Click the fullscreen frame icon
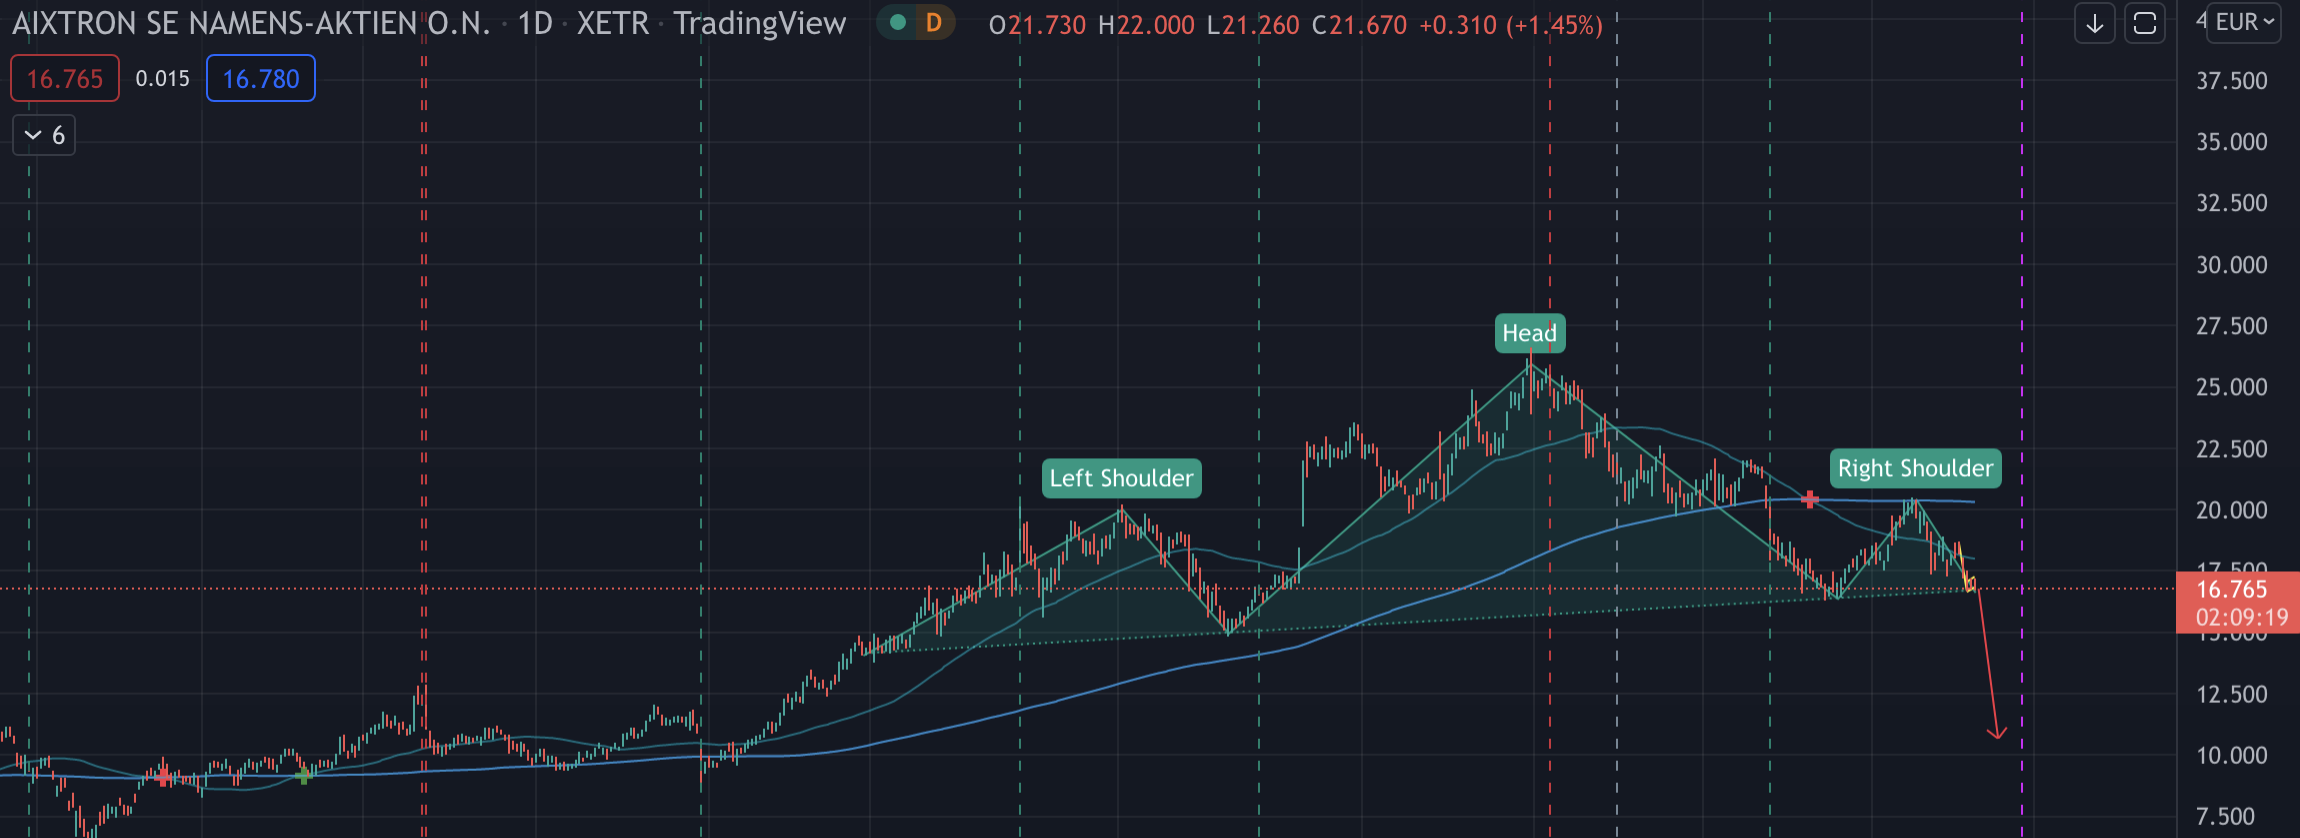Image resolution: width=2300 pixels, height=838 pixels. click(x=2144, y=23)
